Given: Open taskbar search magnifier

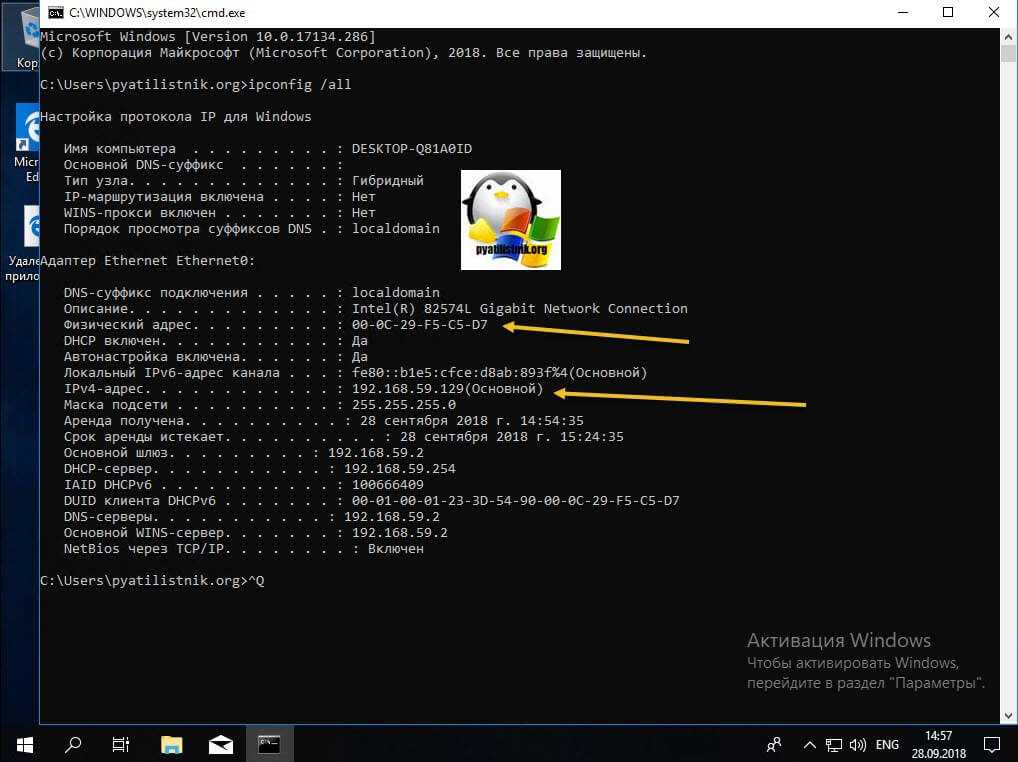Looking at the screenshot, I should point(72,744).
